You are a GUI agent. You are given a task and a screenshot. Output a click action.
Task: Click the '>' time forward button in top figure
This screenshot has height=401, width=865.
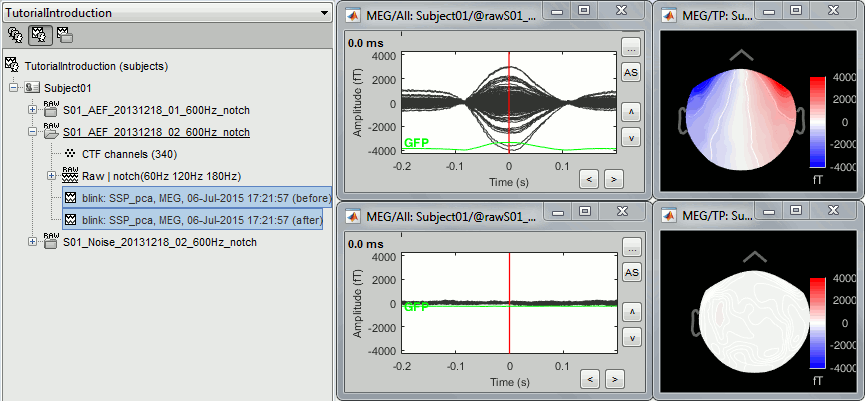point(614,179)
